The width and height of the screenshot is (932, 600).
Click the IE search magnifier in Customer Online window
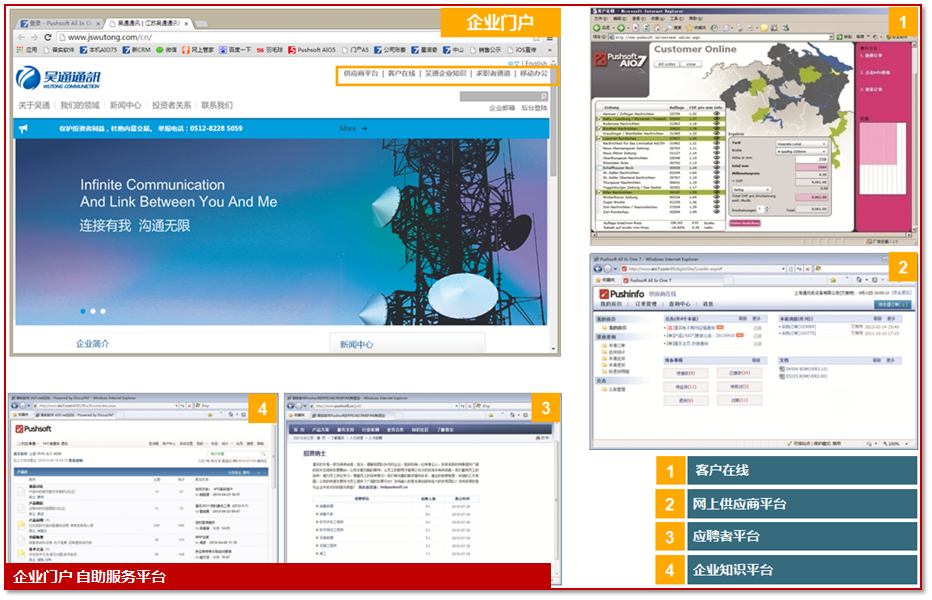[x=668, y=28]
